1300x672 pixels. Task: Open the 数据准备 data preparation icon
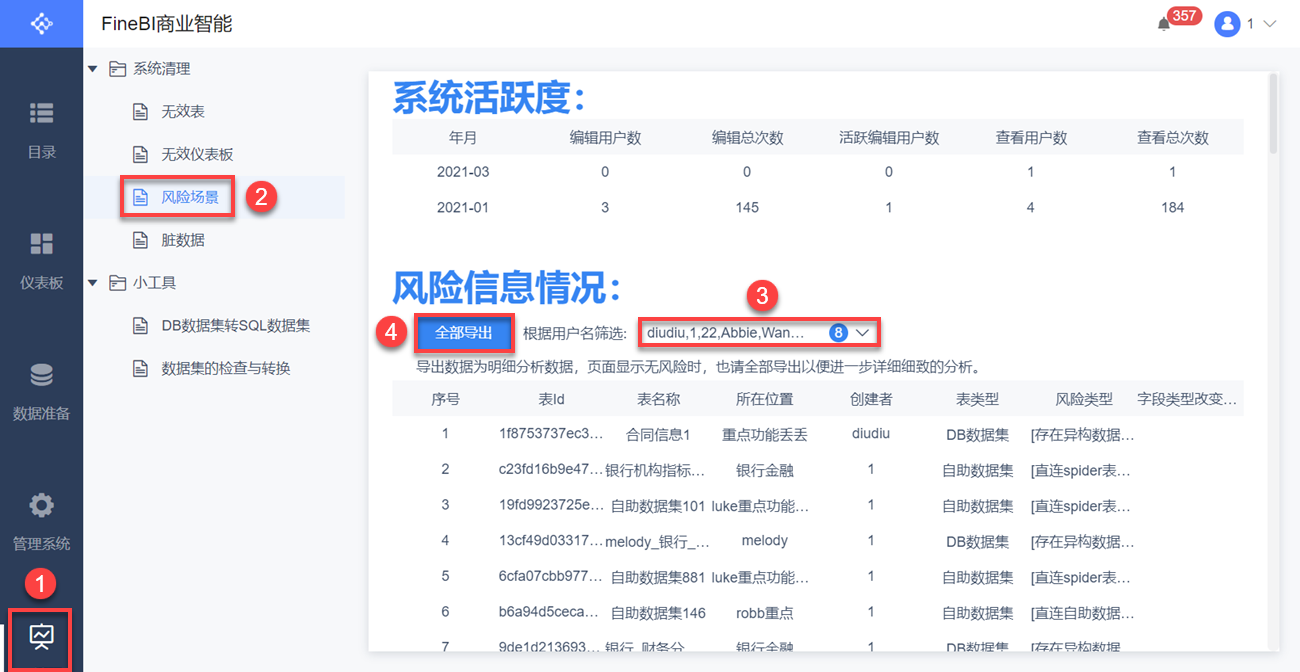point(41,375)
